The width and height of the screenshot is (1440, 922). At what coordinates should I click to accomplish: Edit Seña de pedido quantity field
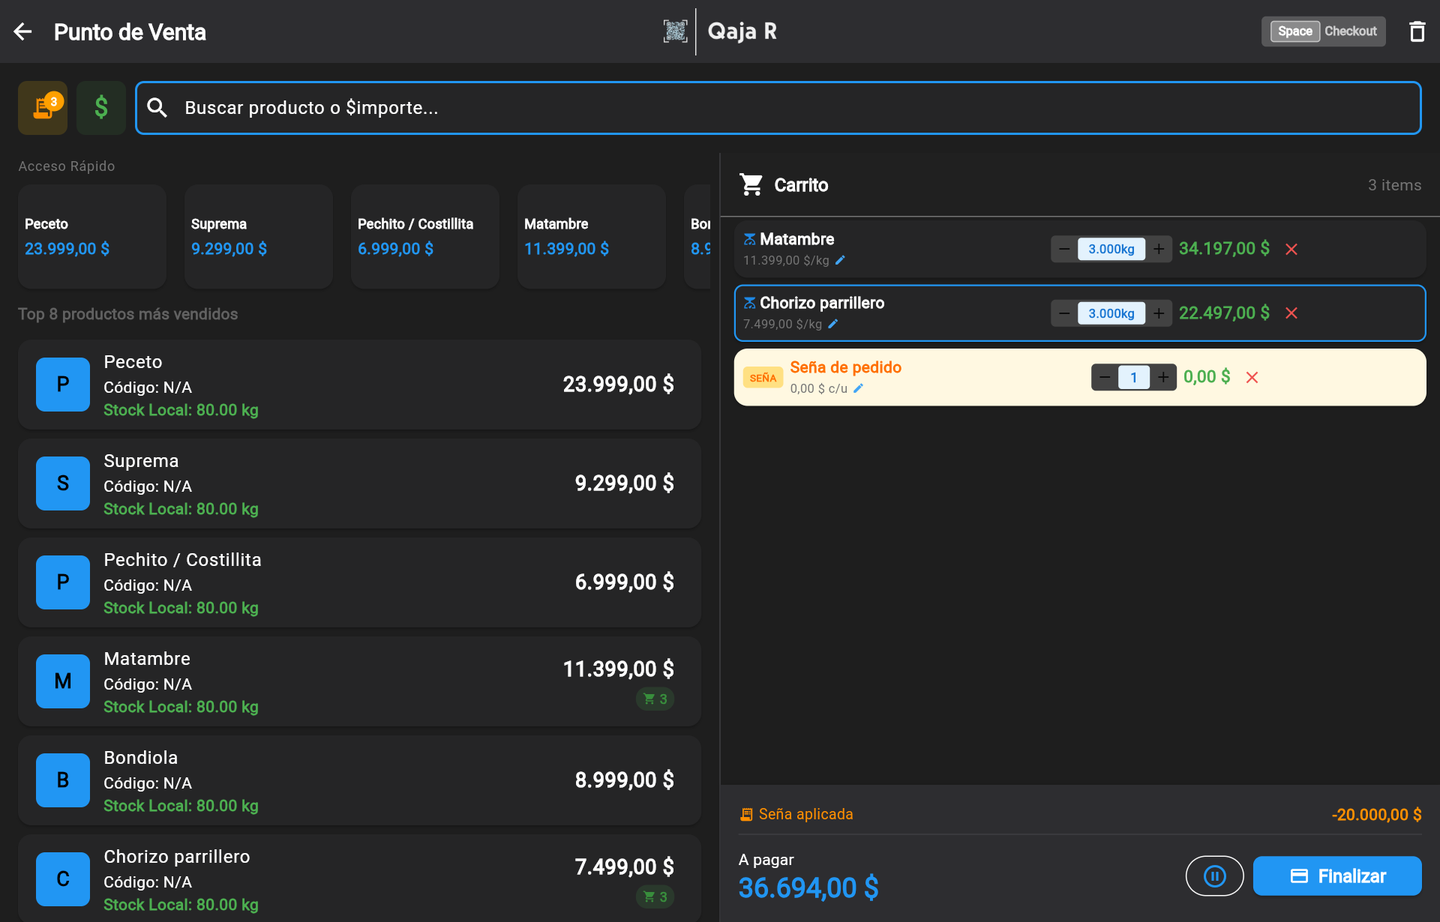click(1134, 377)
